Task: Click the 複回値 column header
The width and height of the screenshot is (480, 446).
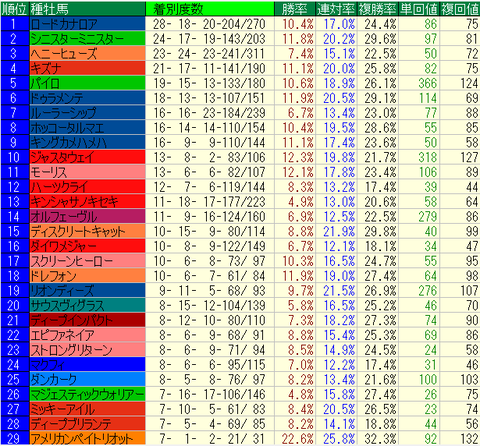Action: tap(460, 9)
